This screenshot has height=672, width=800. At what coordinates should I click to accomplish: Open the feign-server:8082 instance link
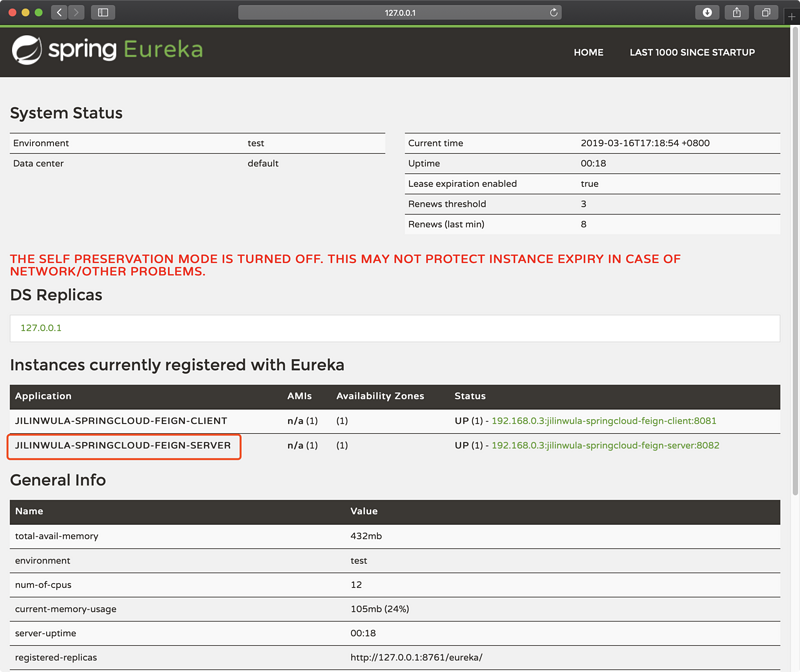[605, 445]
